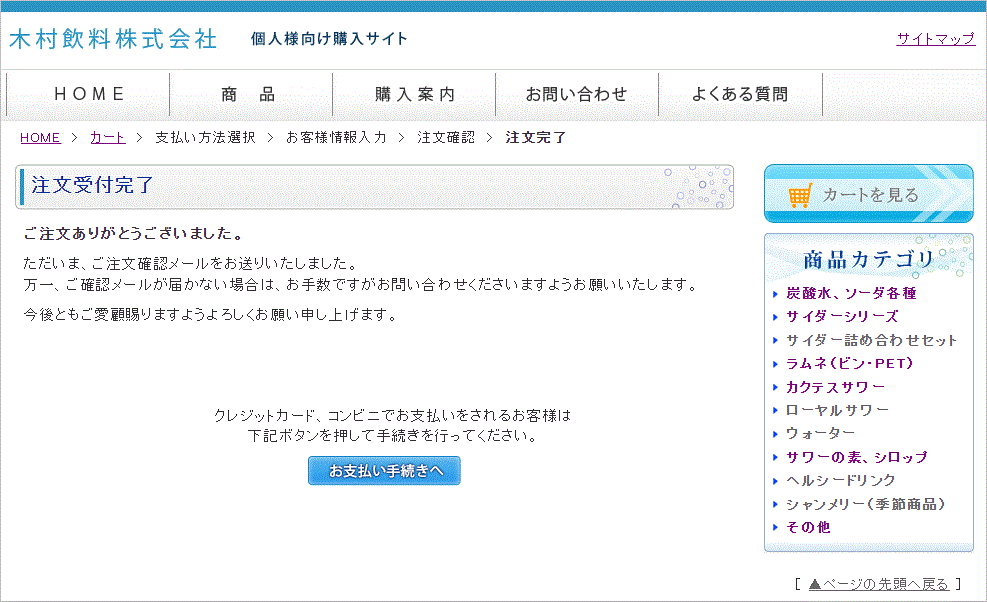Open the 商品 navigation menu
This screenshot has width=987, height=602.
[x=250, y=95]
